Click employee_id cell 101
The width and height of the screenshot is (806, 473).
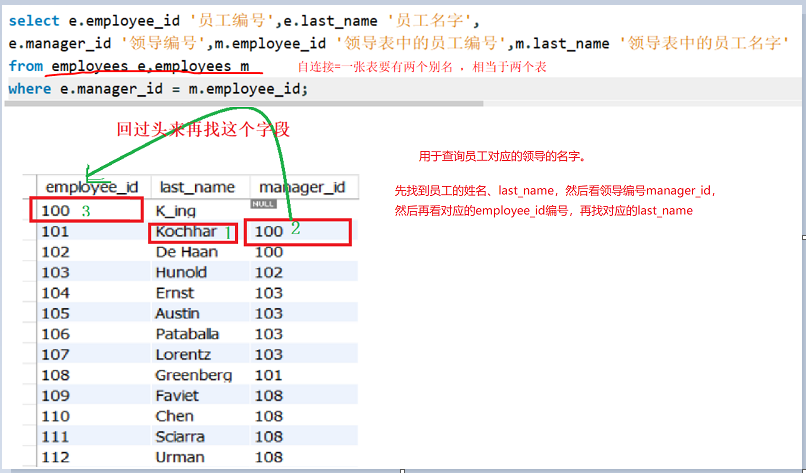[94, 231]
